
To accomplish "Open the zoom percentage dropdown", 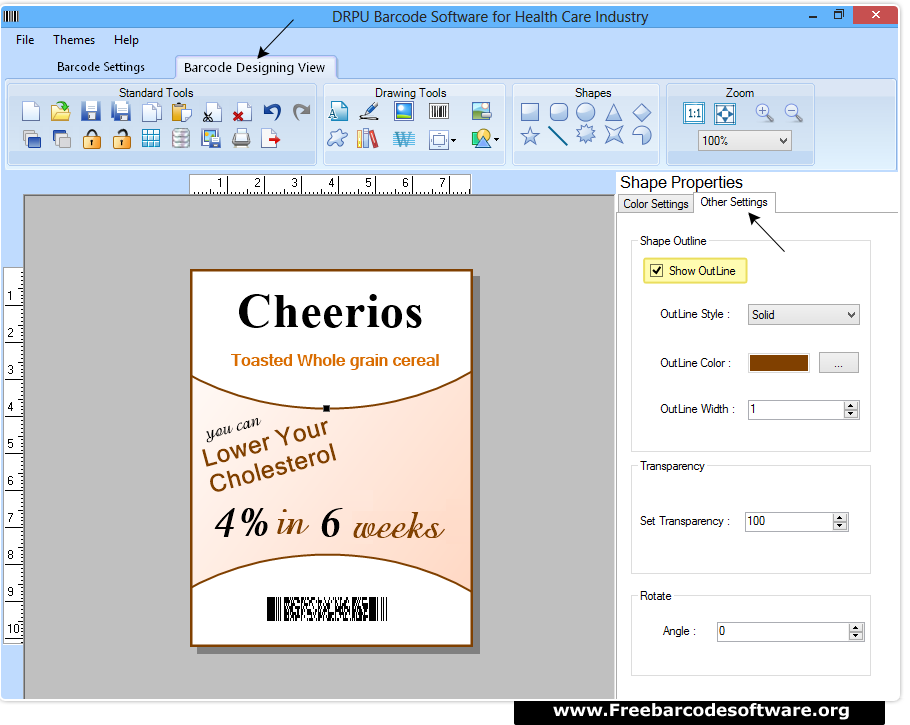I will point(783,140).
